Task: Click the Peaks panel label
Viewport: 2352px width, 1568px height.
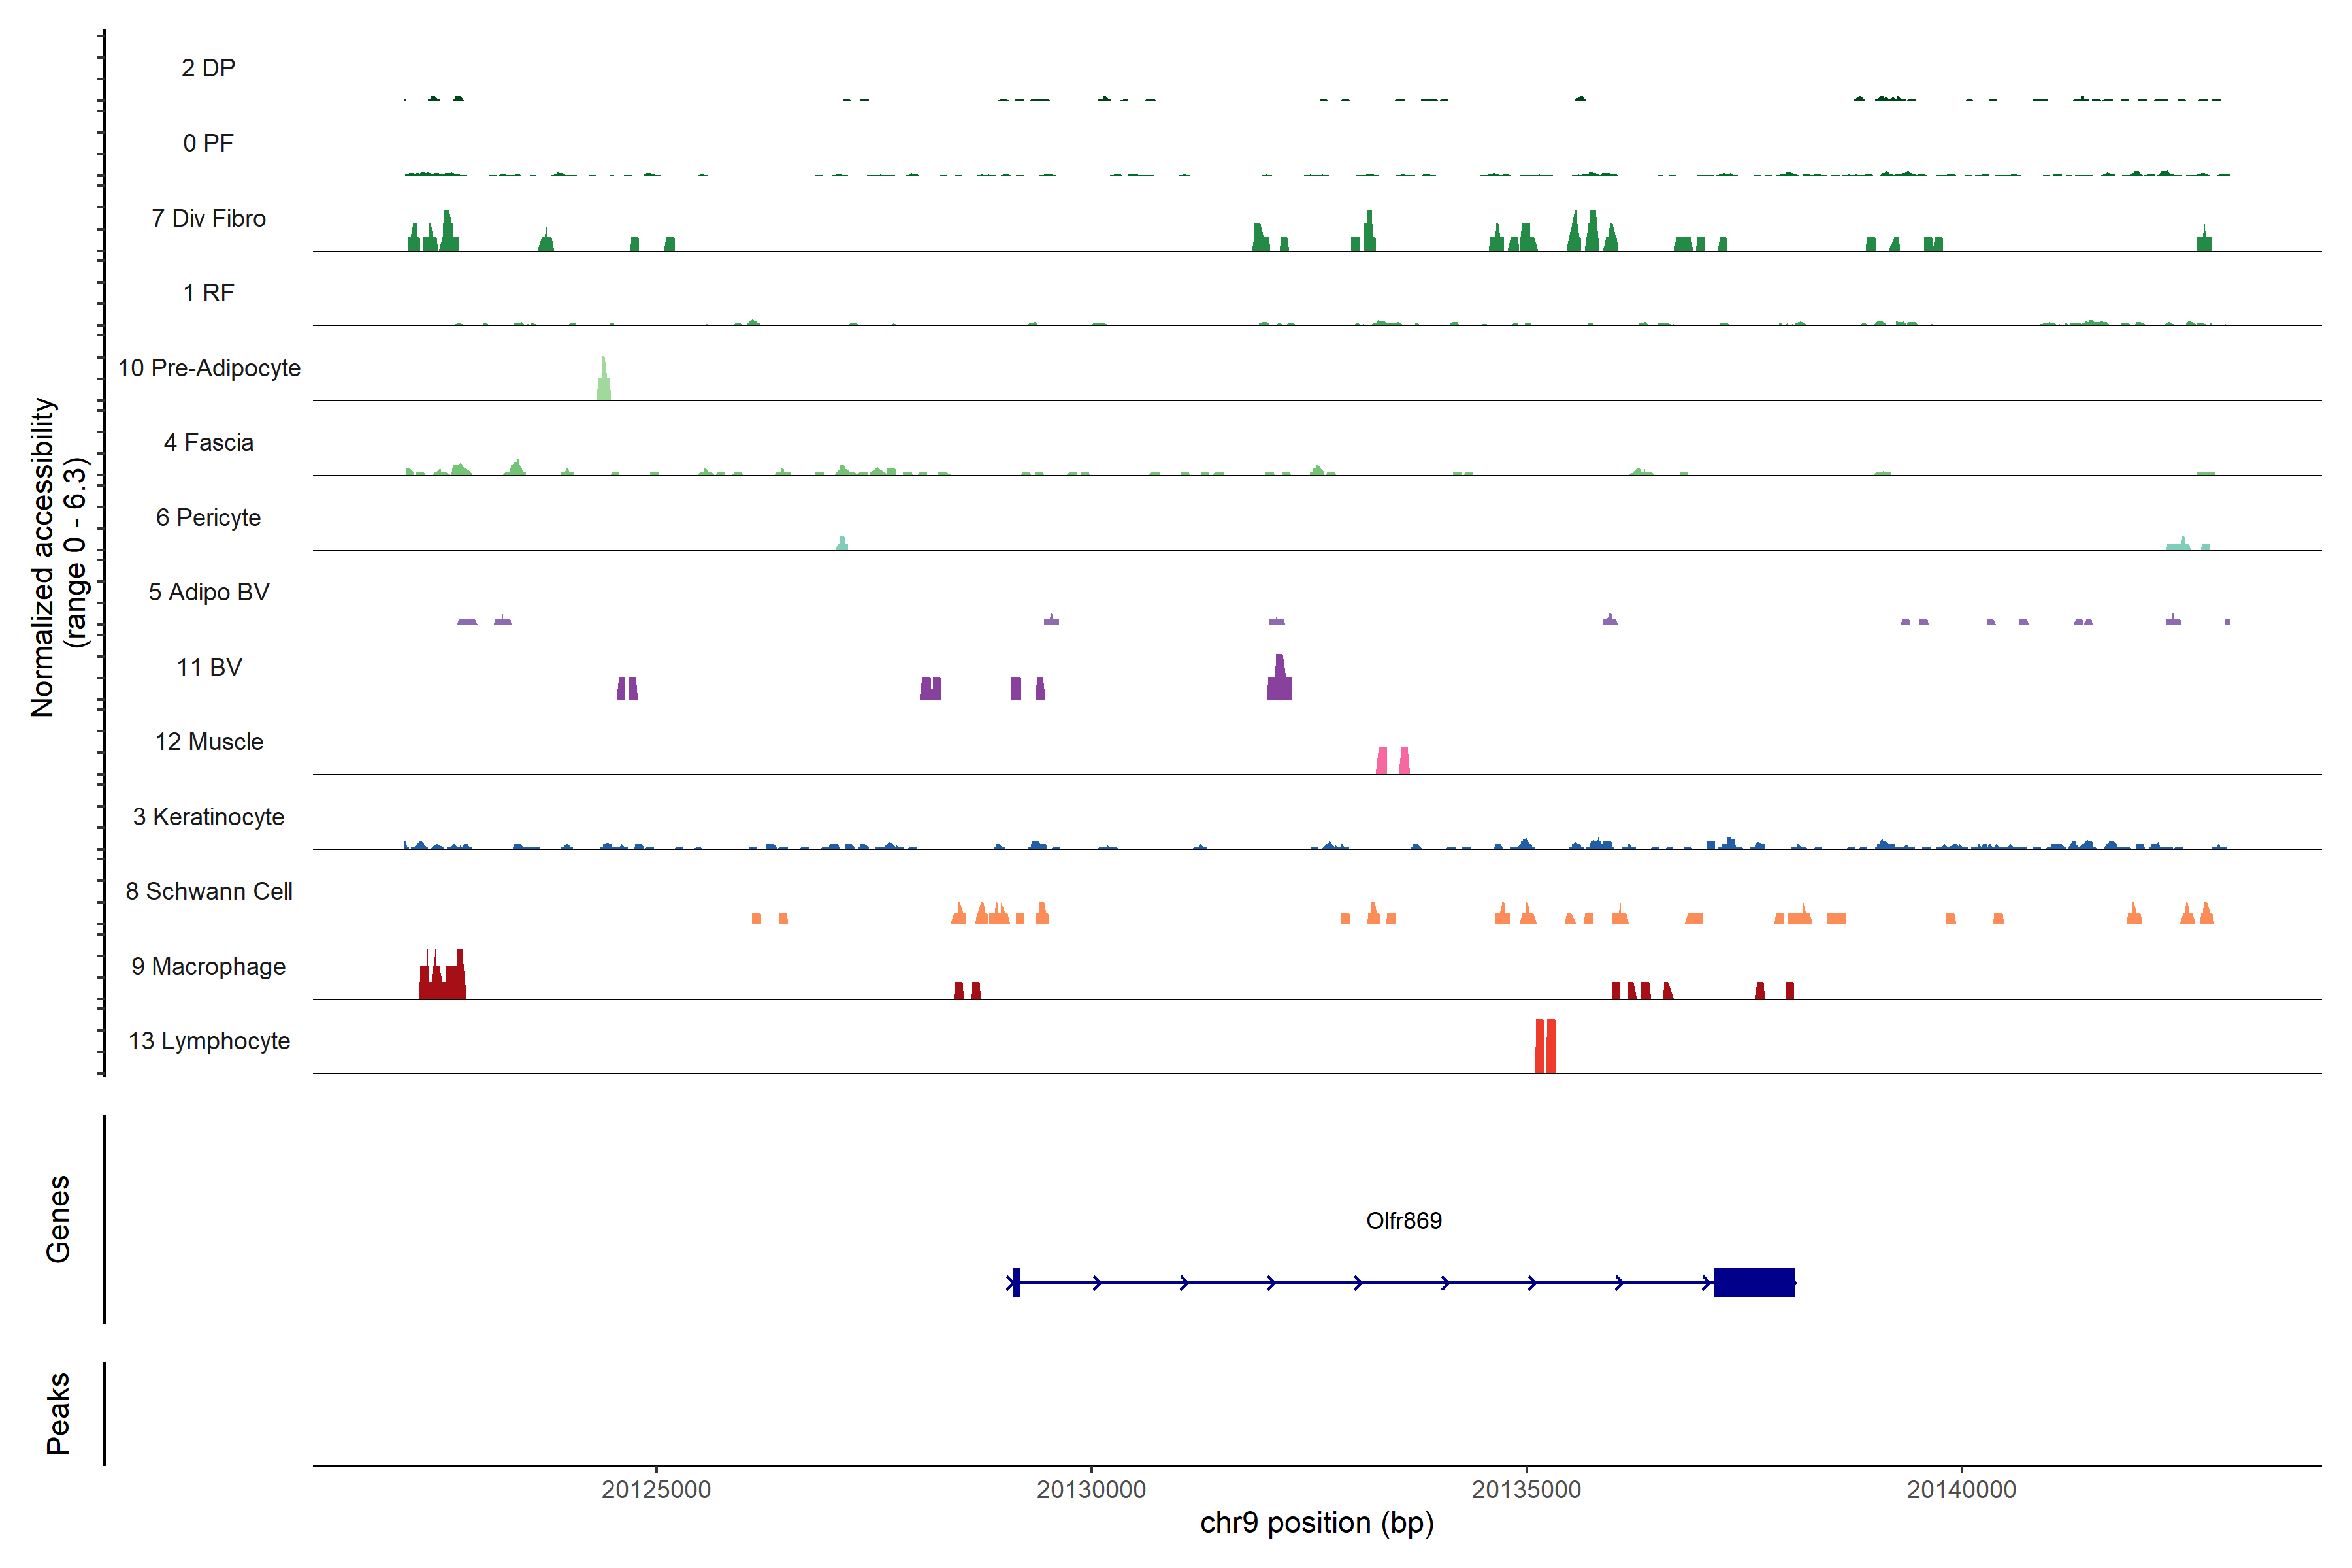Action: [58, 1412]
